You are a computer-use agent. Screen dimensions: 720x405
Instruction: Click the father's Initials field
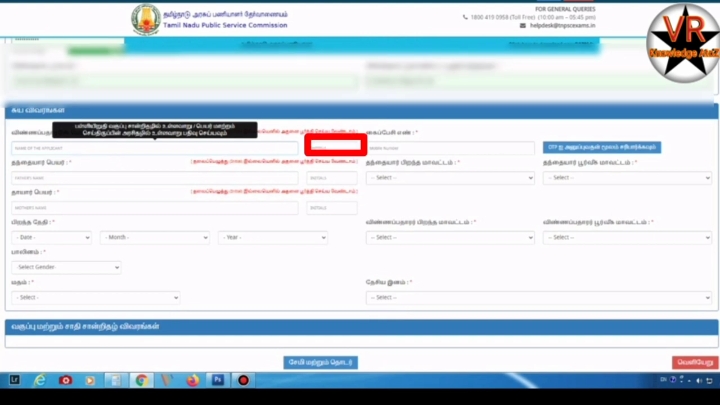332,178
